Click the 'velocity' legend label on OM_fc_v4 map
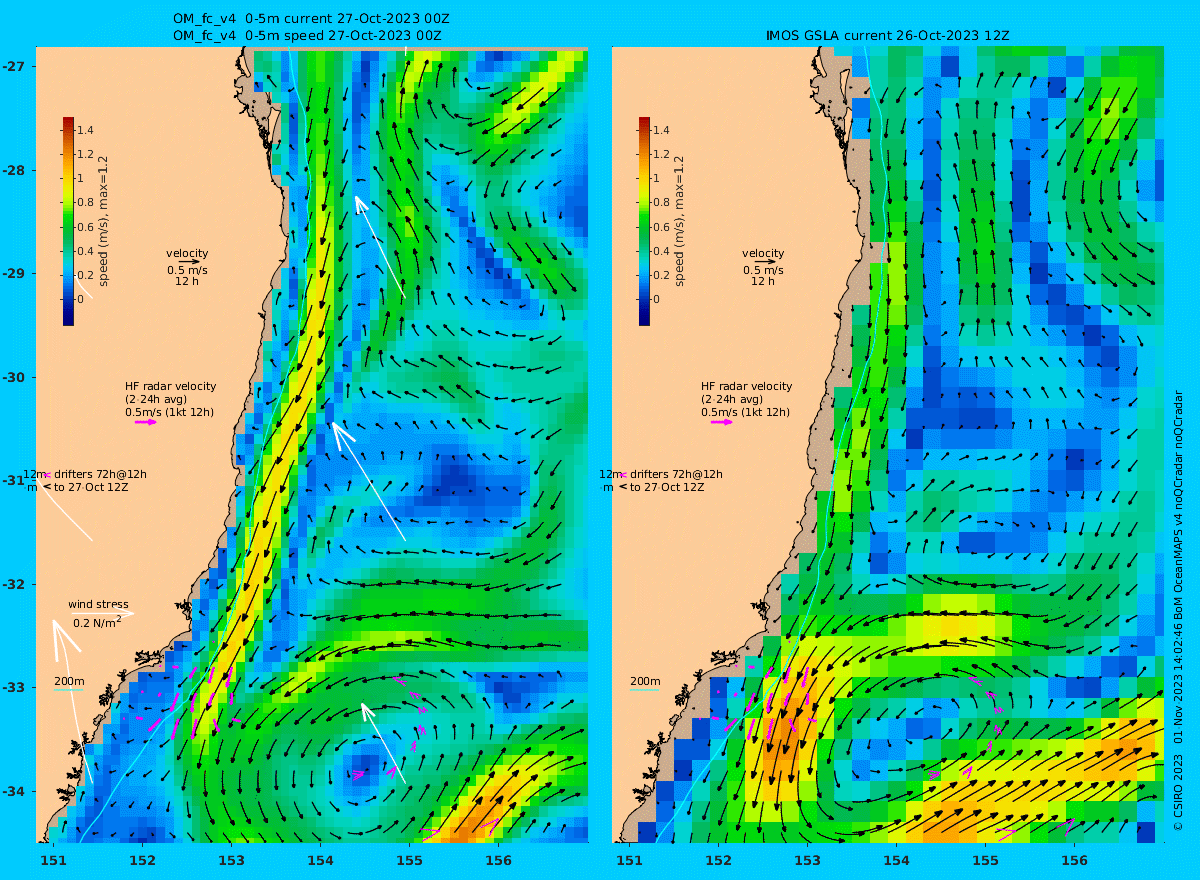The height and width of the screenshot is (880, 1200). 187,253
